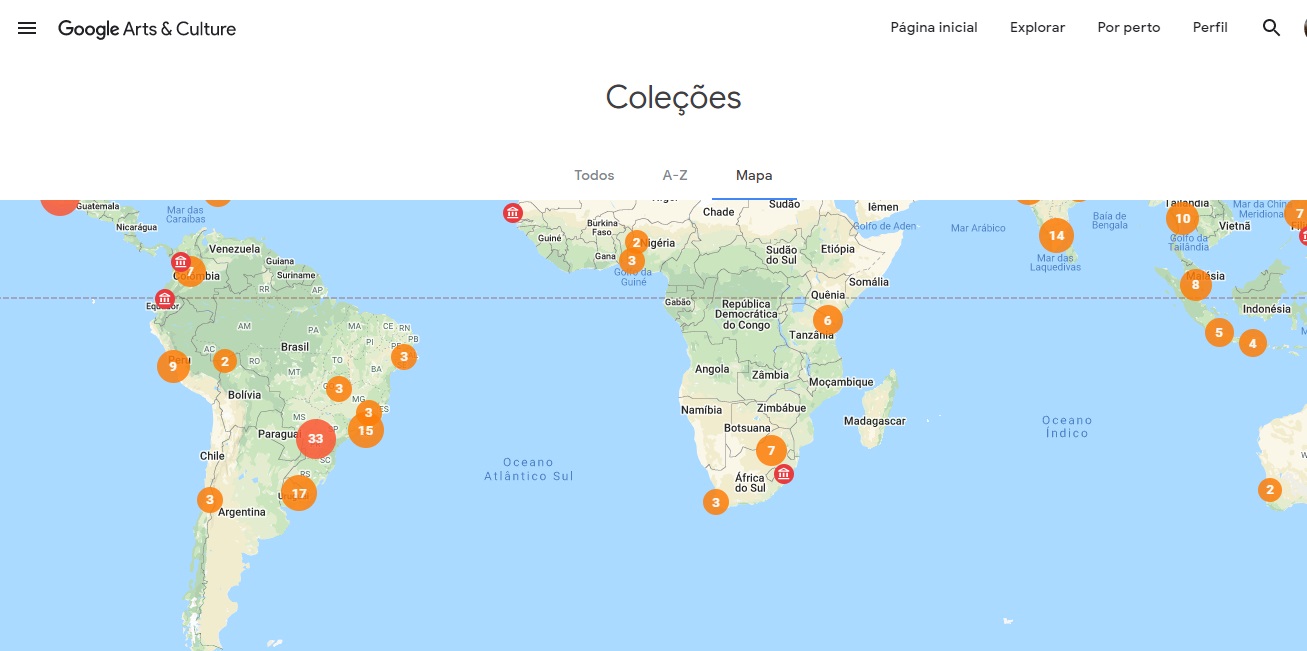The image size is (1307, 651).
Task: Click the Madagascar map label
Action: pos(875,421)
